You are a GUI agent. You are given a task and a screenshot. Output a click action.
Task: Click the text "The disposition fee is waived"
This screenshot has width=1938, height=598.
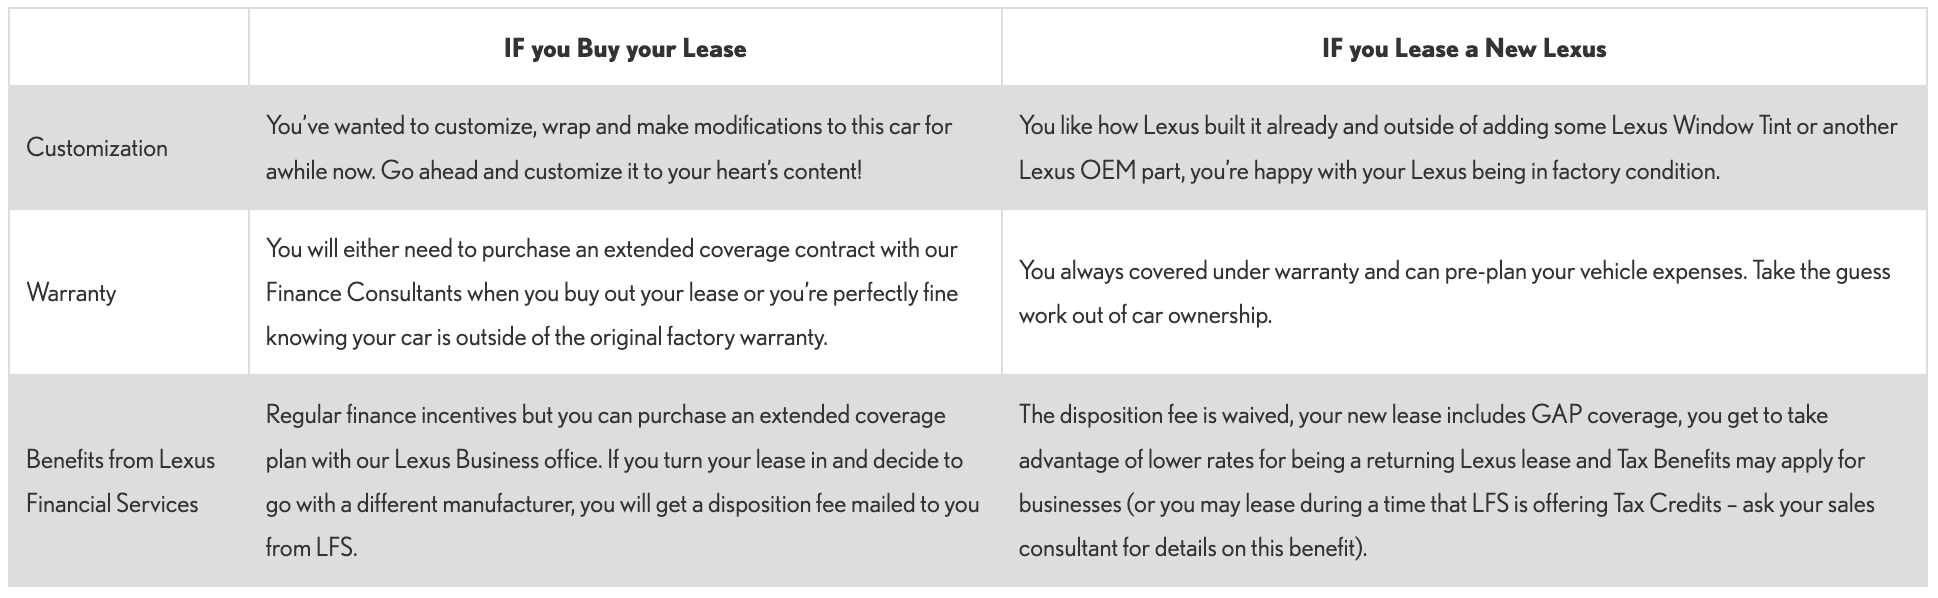tap(1154, 415)
